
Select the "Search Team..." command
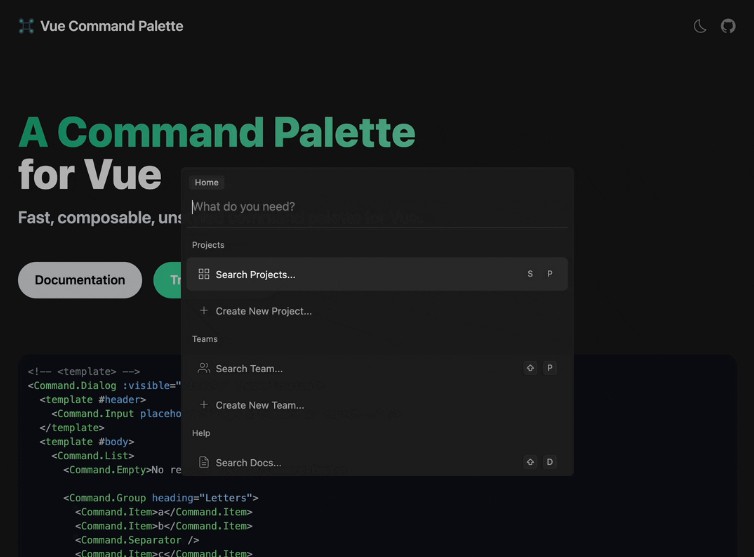[249, 368]
